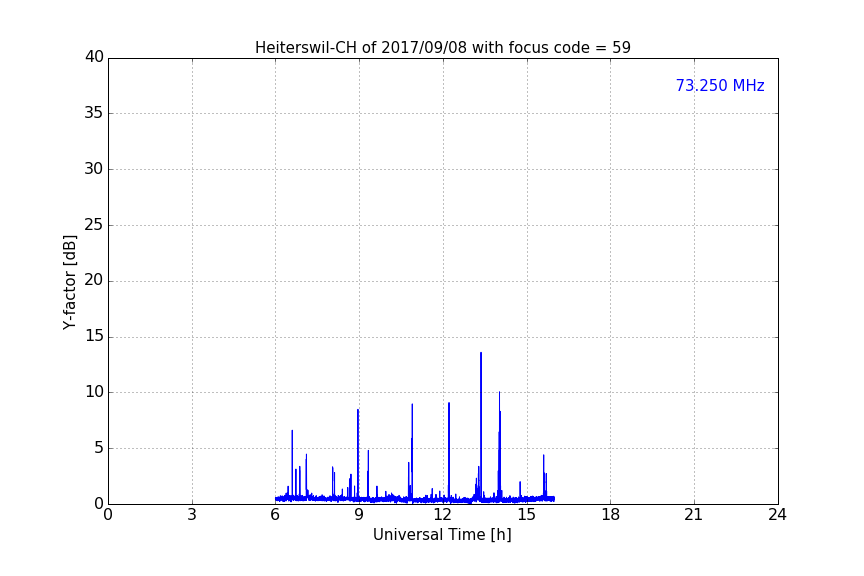Viewport: 864px width, 576px height.
Task: Click the y-axis tick label '35'
Action: pyautogui.click(x=94, y=113)
